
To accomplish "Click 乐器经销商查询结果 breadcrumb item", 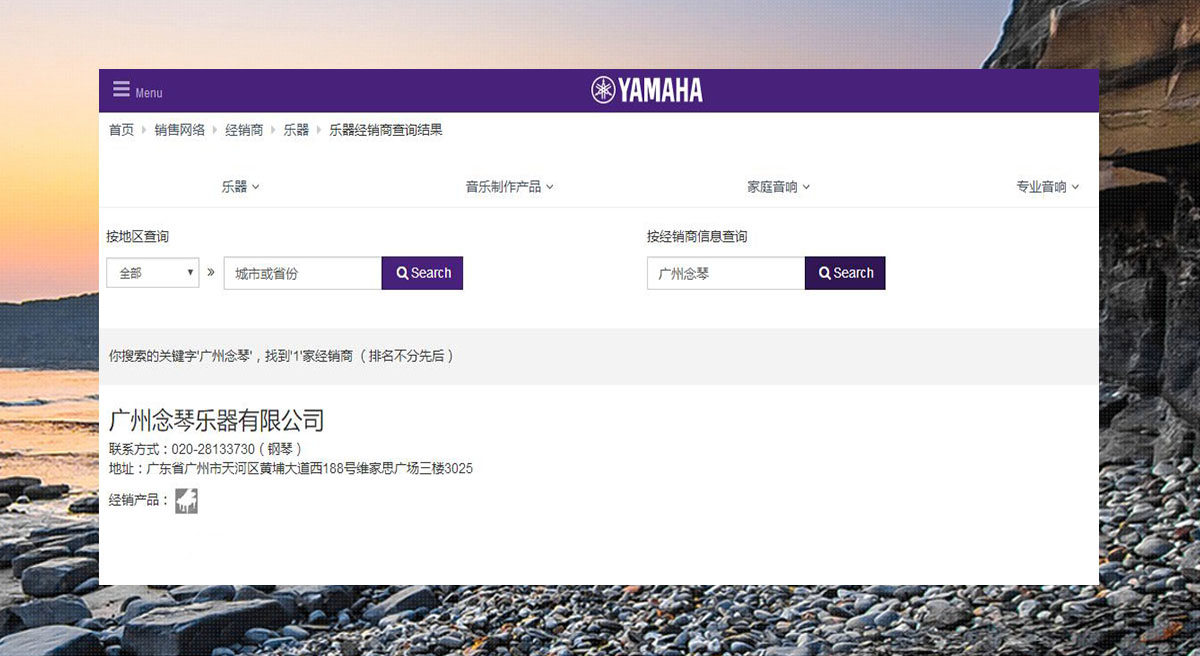I will pos(385,130).
